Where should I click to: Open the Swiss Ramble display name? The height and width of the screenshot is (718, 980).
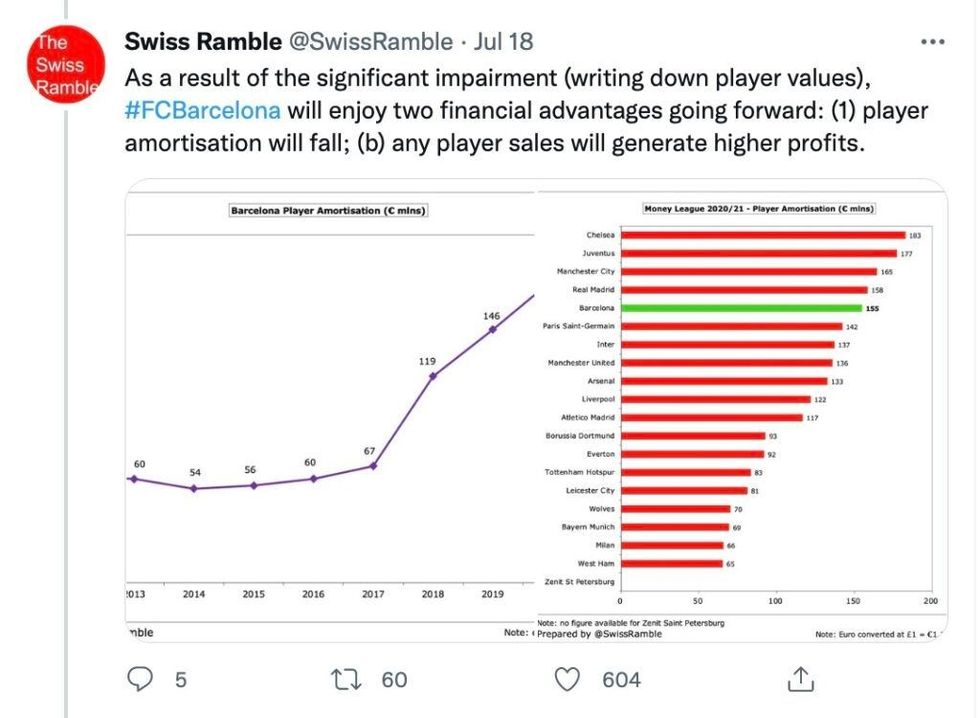(x=203, y=42)
